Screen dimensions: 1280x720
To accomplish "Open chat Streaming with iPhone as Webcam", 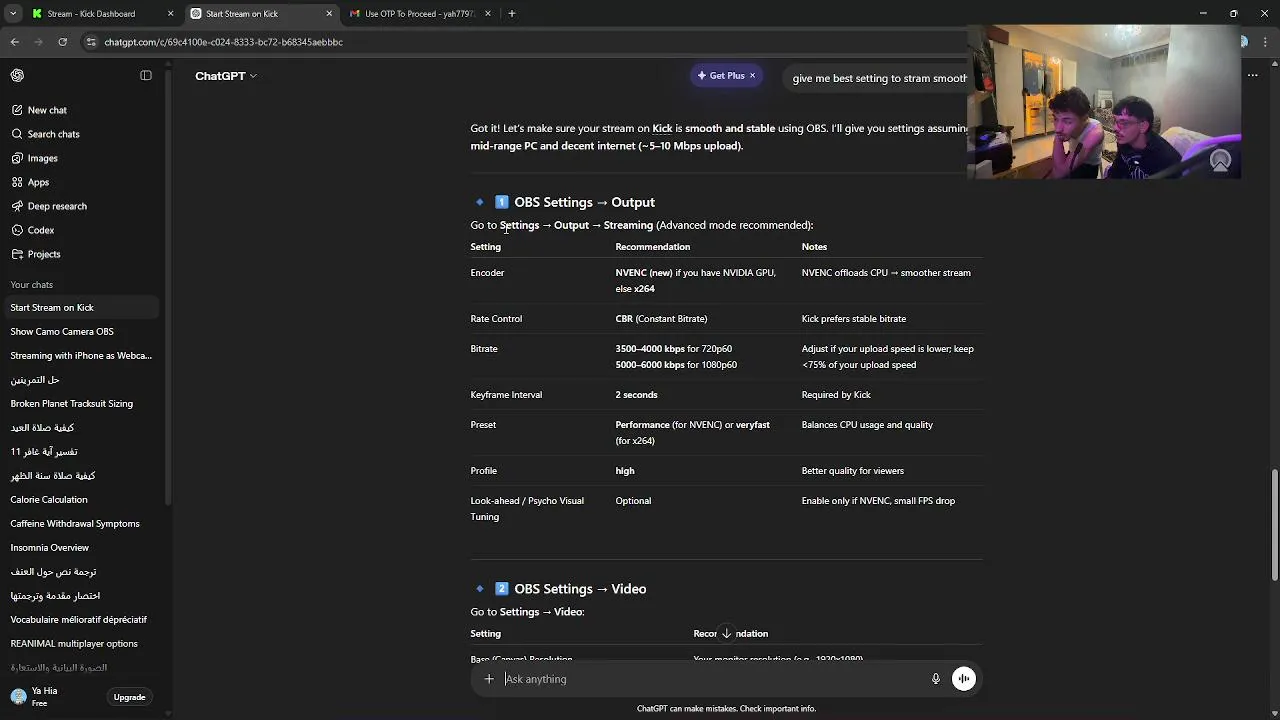I will (81, 356).
